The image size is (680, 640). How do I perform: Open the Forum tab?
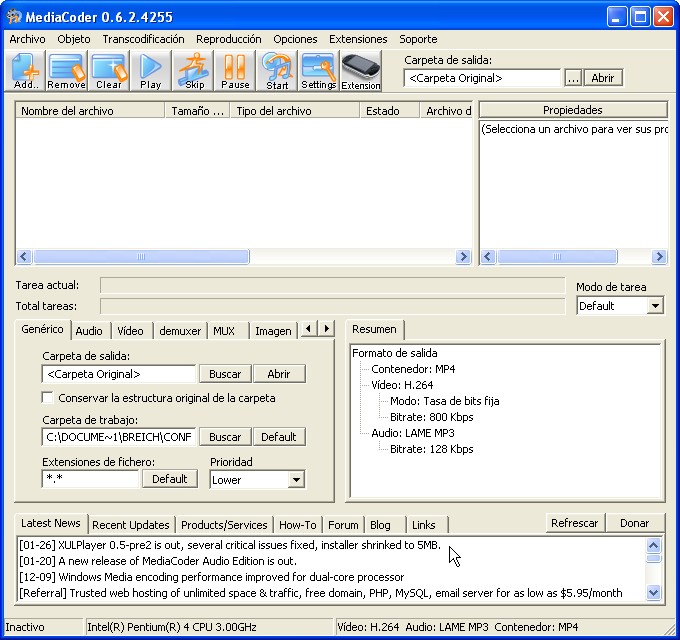[x=343, y=525]
